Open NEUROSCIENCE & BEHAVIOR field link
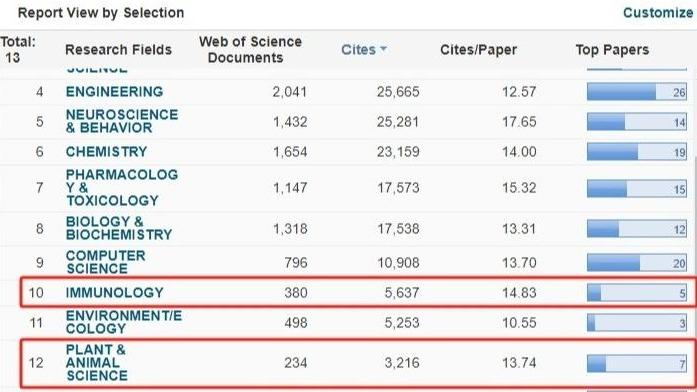This screenshot has width=697, height=392. (122, 121)
